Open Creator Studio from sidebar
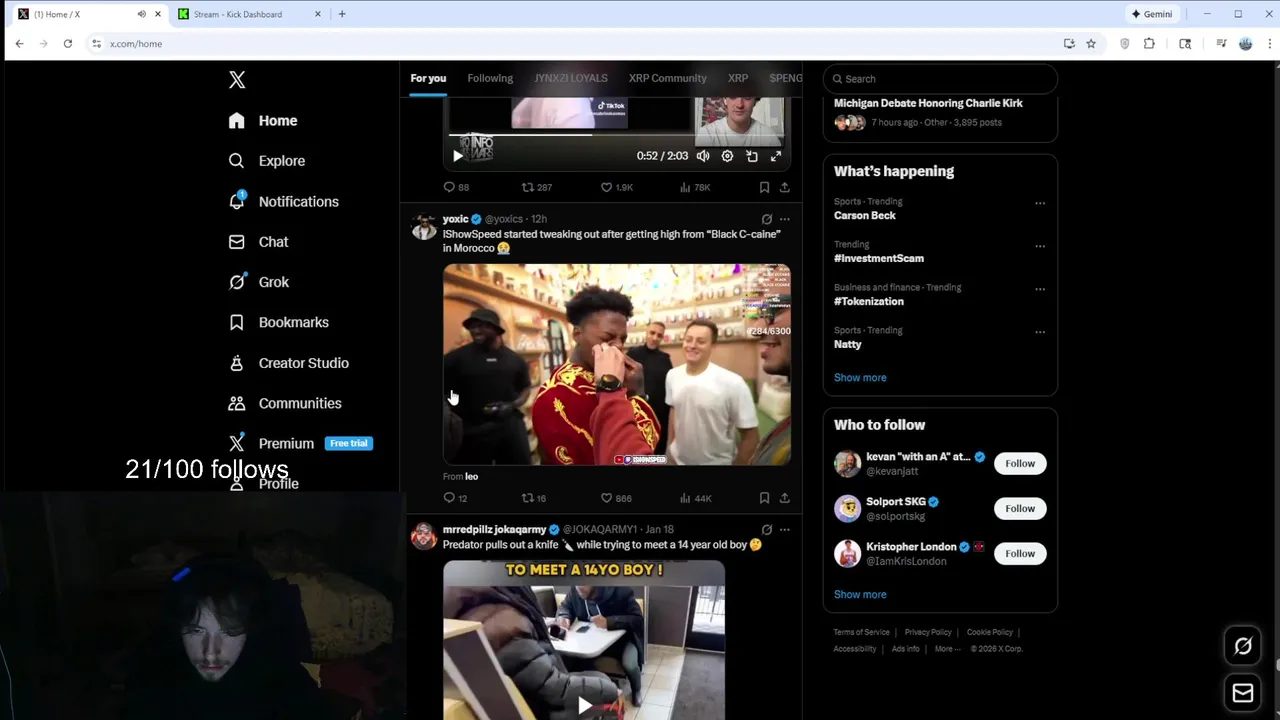Screen dimensions: 1280x720 [x=288, y=363]
